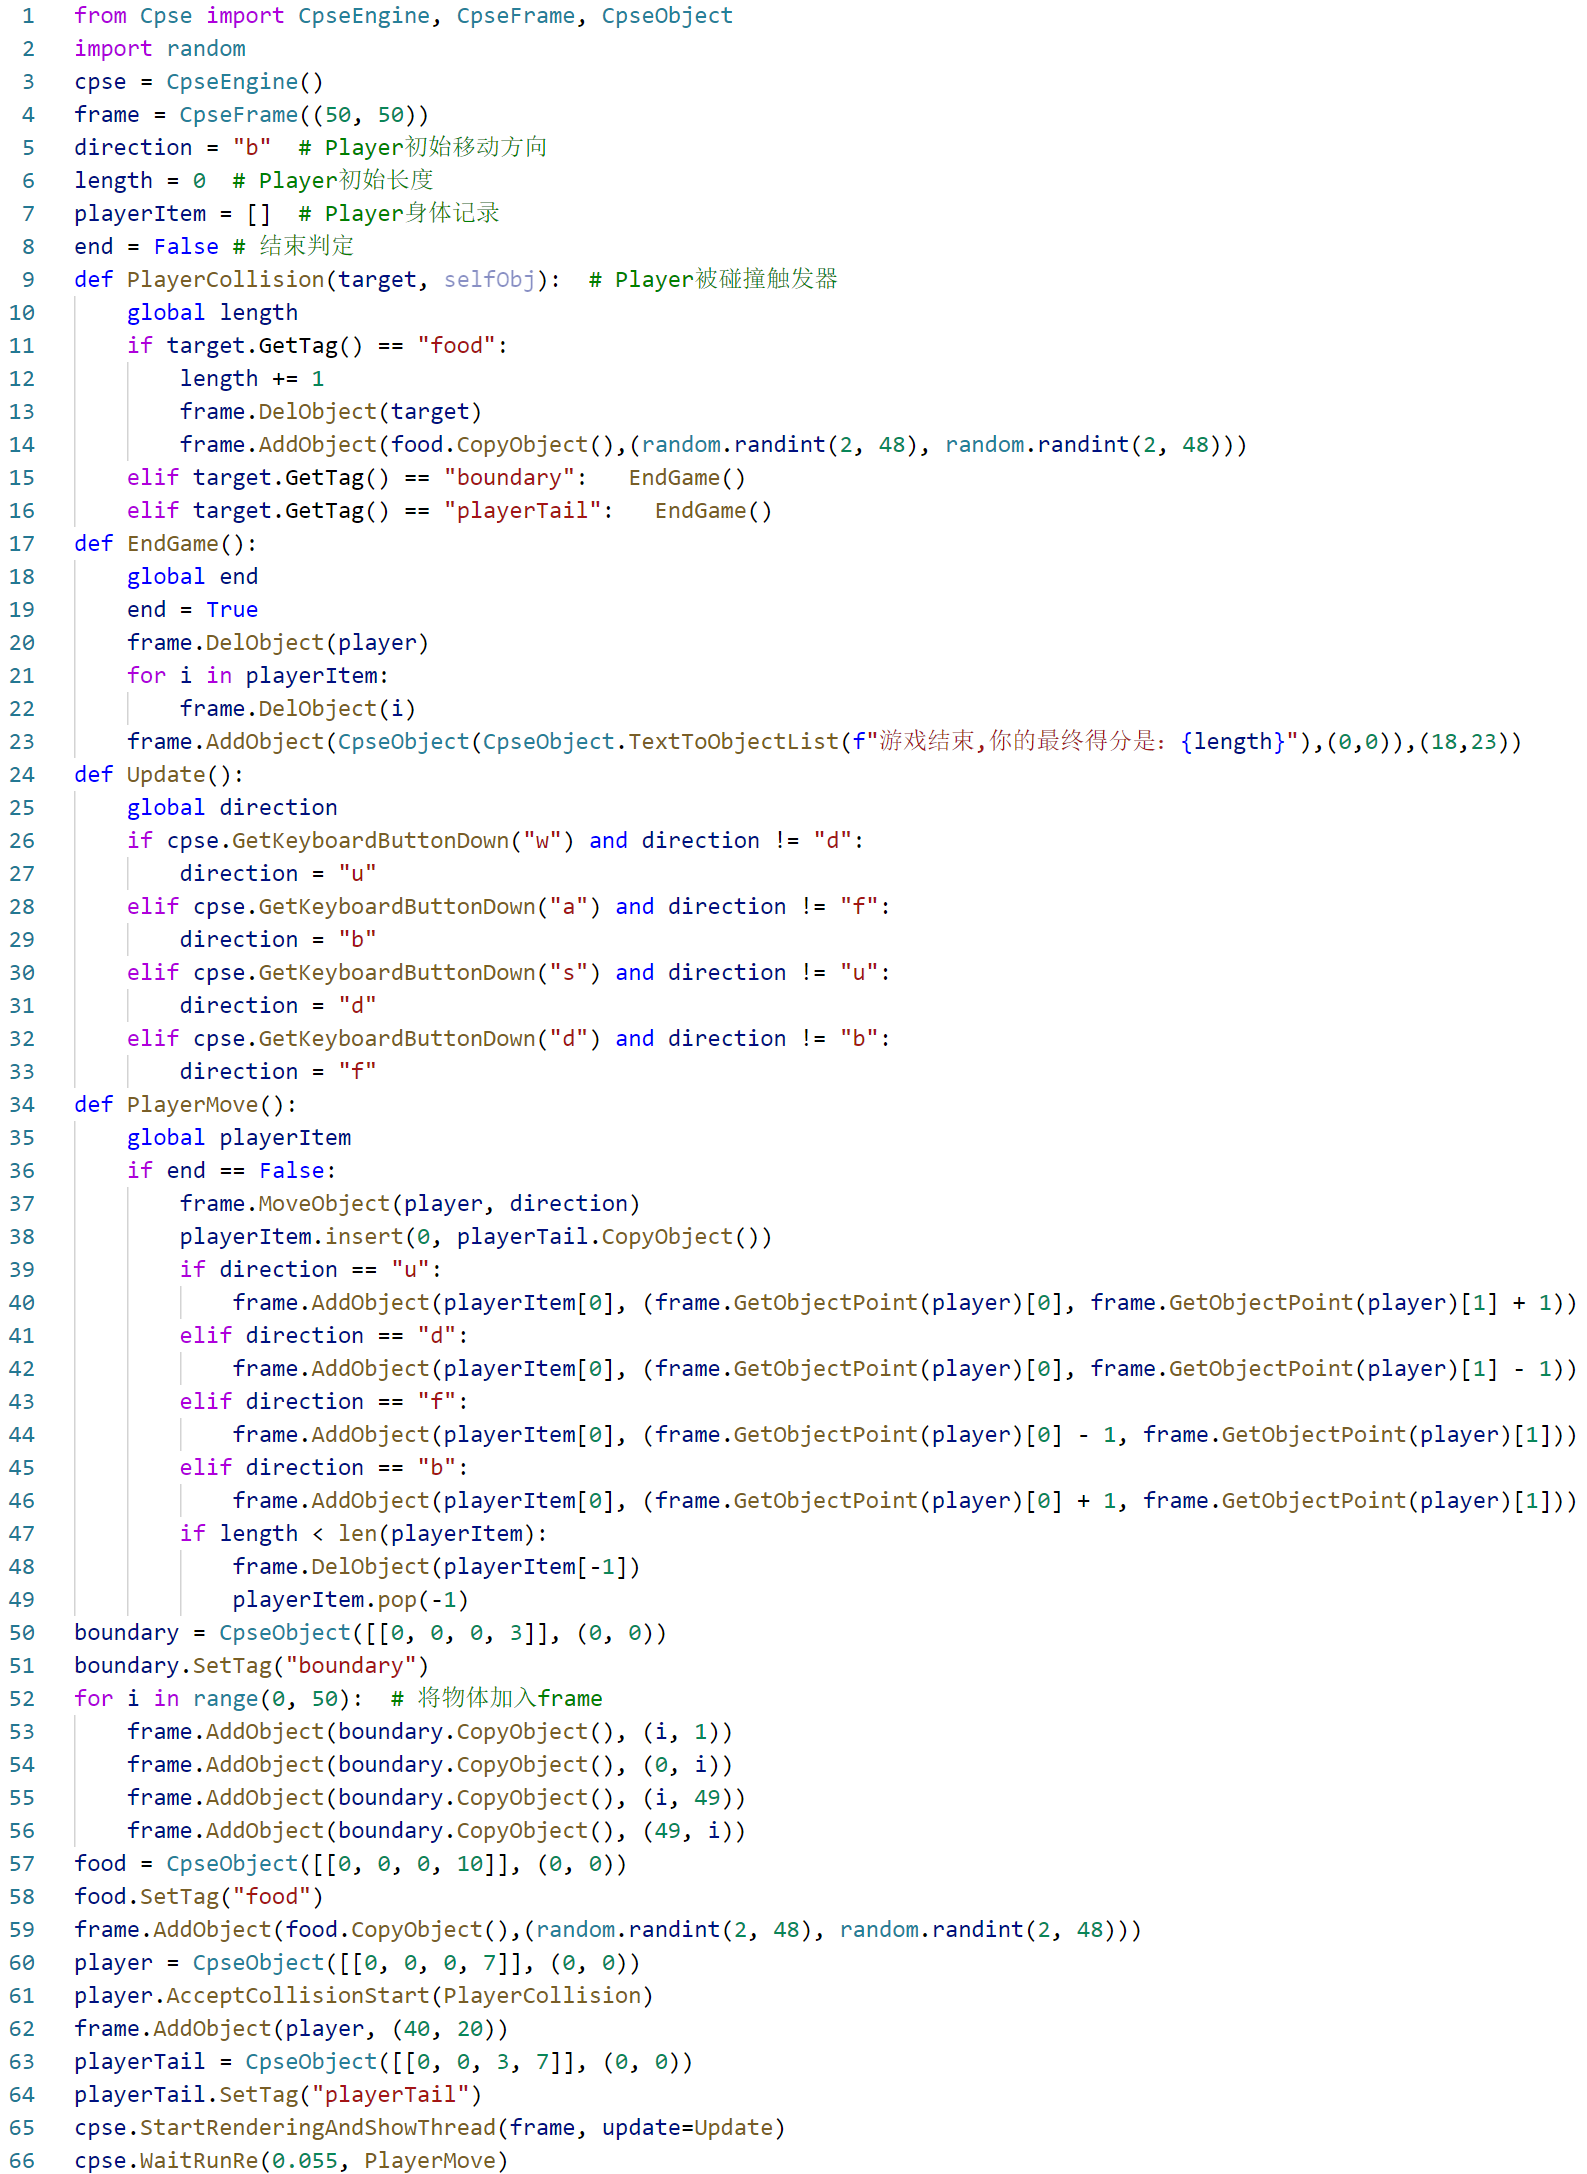Screen dimensions: 1587x2174
Task: Click GetKeyboardButtonDown("a") on line 28
Action: point(430,907)
